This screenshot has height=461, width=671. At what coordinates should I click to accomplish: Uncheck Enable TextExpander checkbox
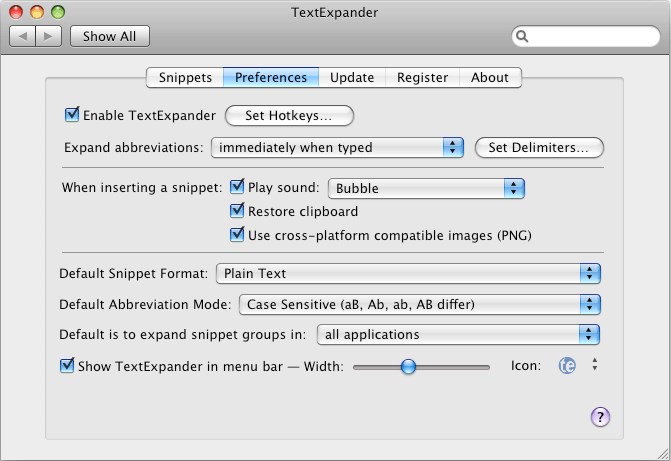pyautogui.click(x=72, y=115)
